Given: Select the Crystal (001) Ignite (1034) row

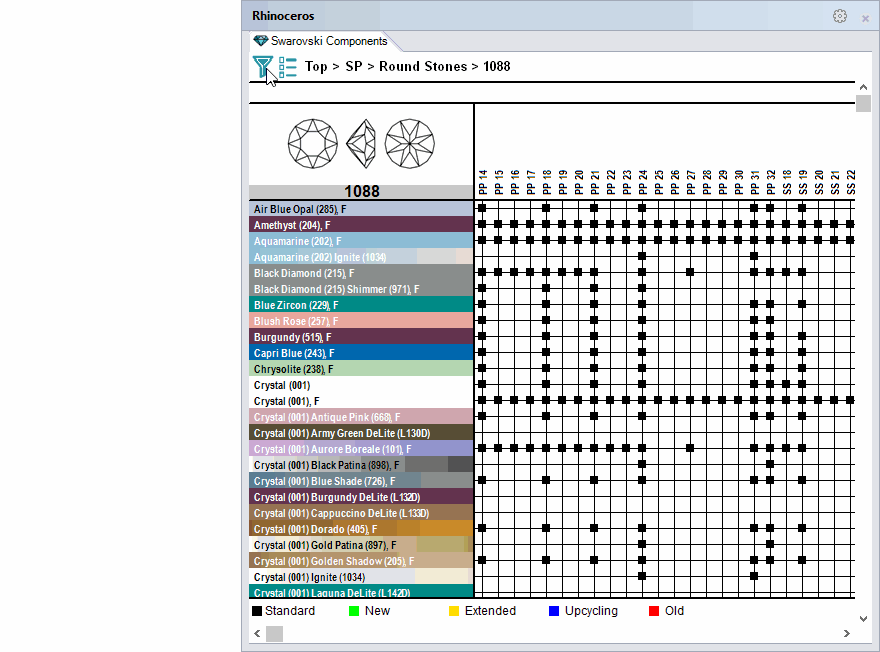Looking at the screenshot, I should pyautogui.click(x=361, y=577).
